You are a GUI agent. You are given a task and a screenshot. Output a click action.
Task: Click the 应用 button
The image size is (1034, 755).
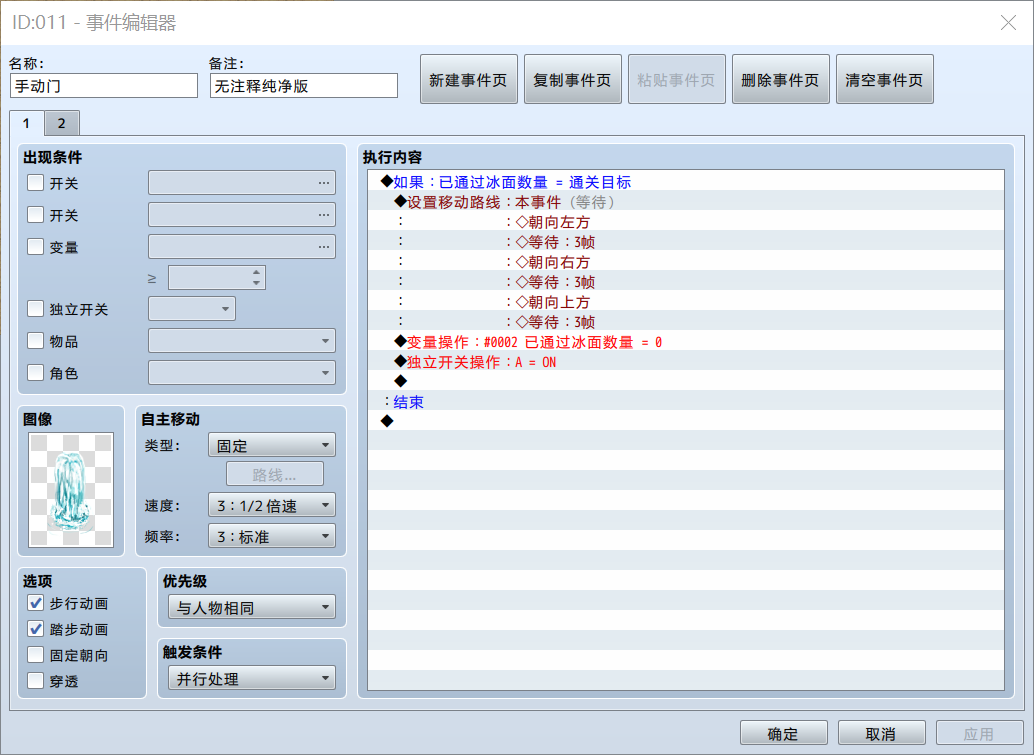[x=979, y=733]
